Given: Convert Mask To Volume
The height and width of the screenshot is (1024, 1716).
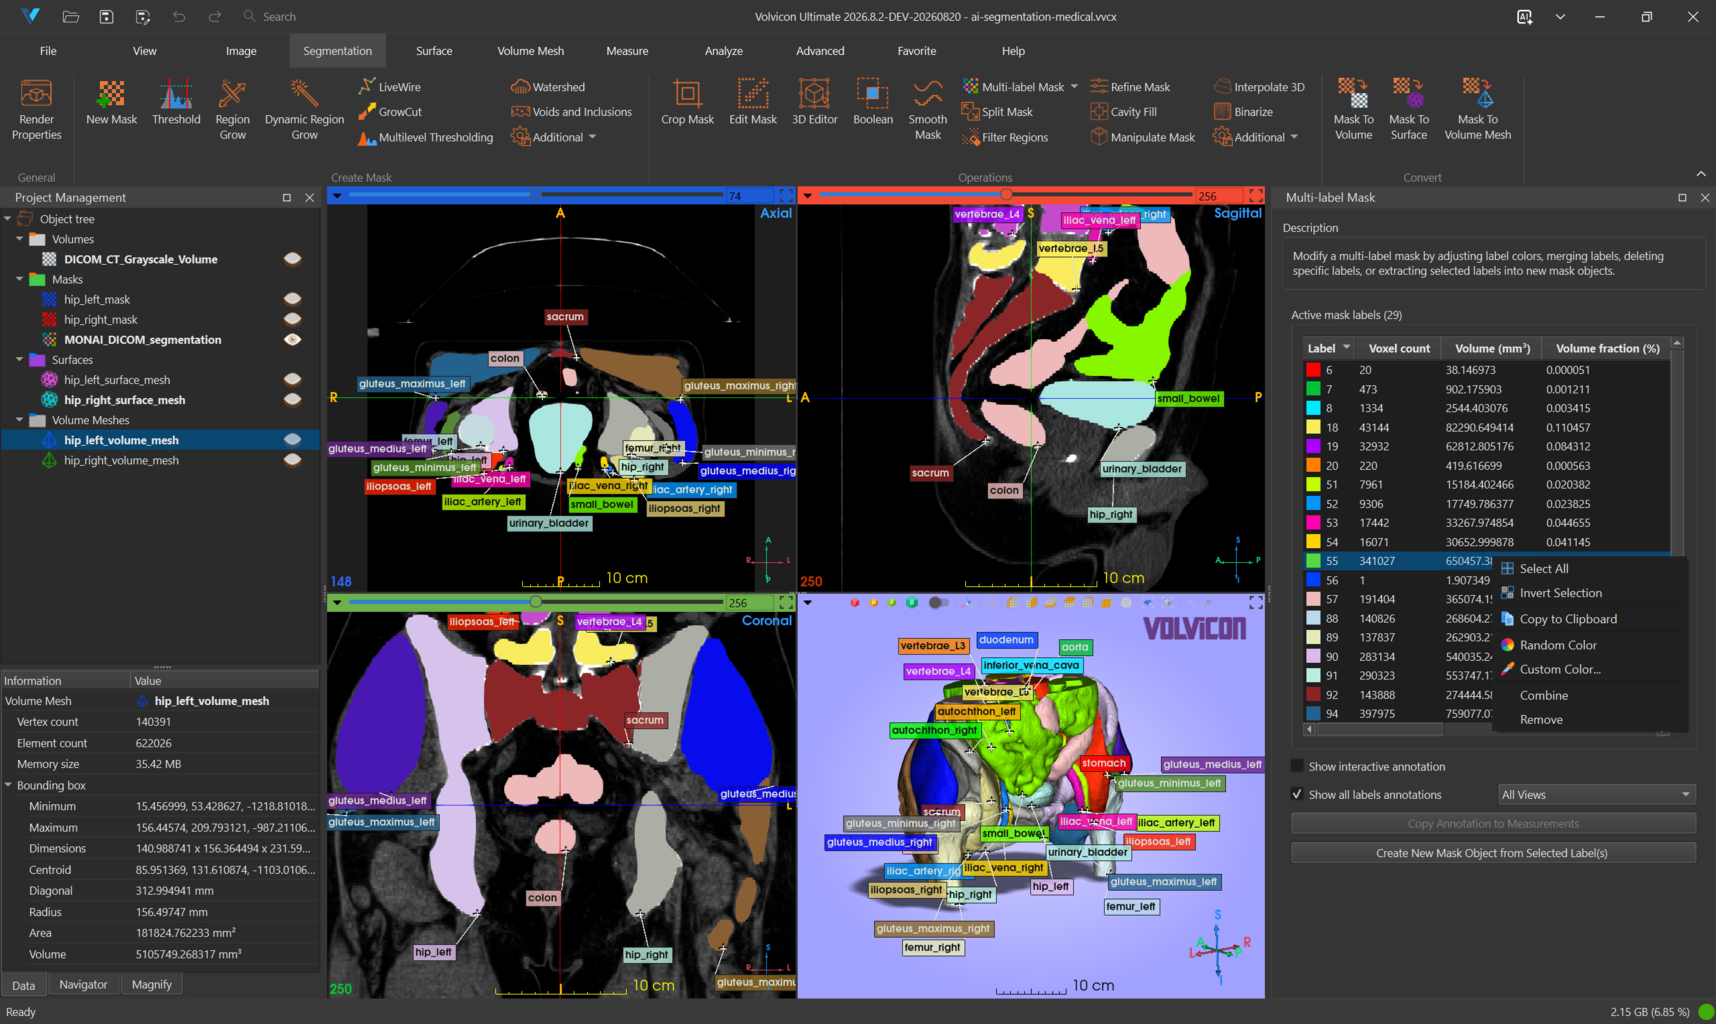Looking at the screenshot, I should coord(1353,109).
